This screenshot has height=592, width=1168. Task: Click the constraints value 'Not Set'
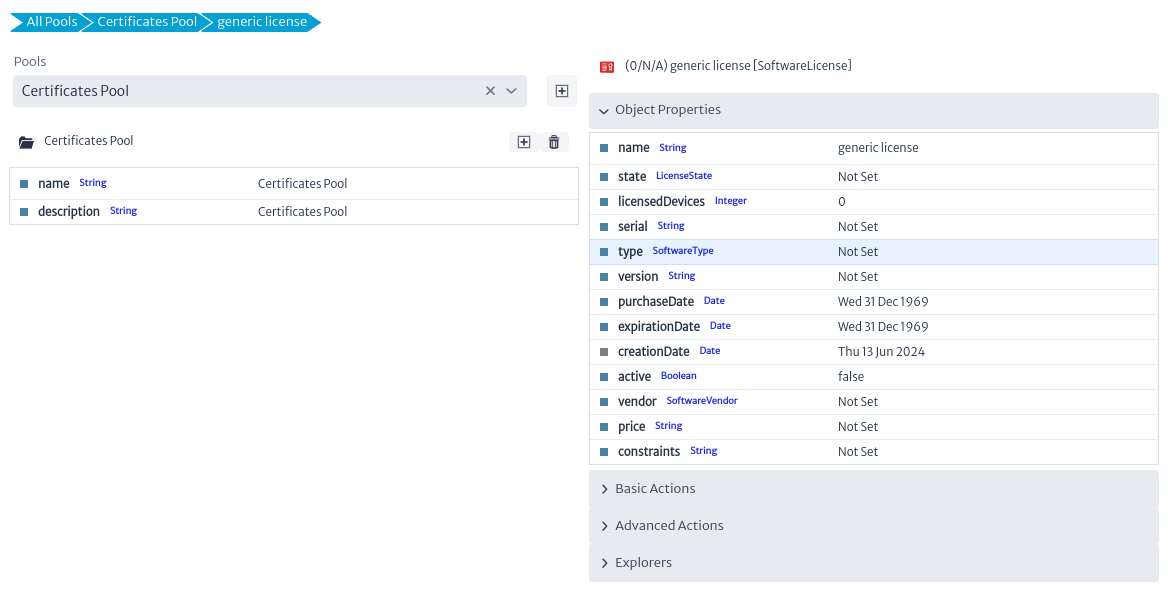point(857,451)
